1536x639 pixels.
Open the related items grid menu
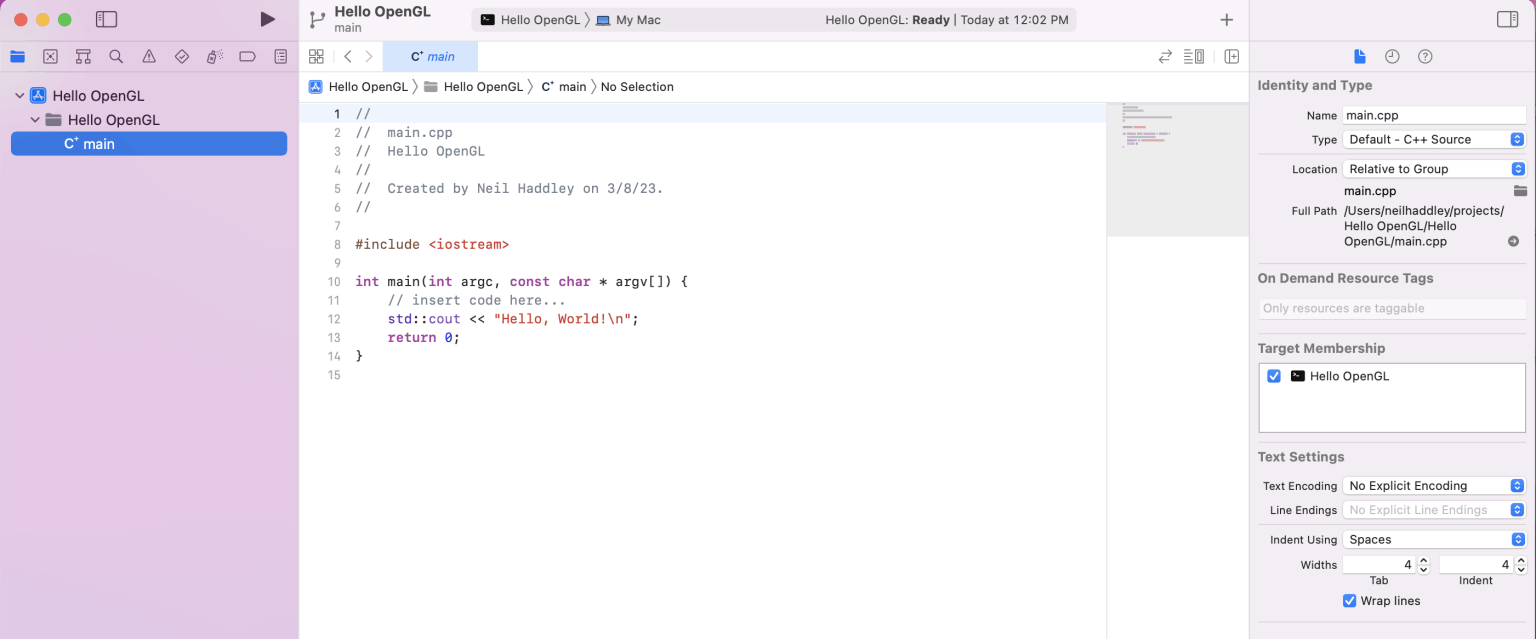[x=316, y=57]
